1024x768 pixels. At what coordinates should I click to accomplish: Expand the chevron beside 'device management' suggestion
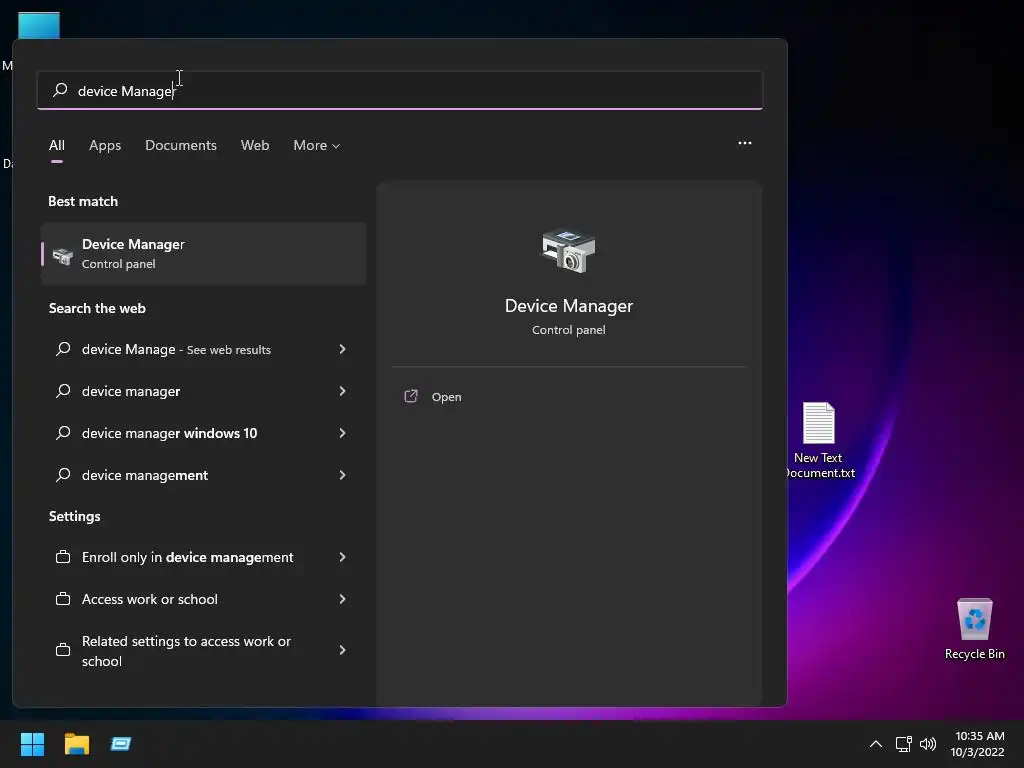click(x=342, y=475)
